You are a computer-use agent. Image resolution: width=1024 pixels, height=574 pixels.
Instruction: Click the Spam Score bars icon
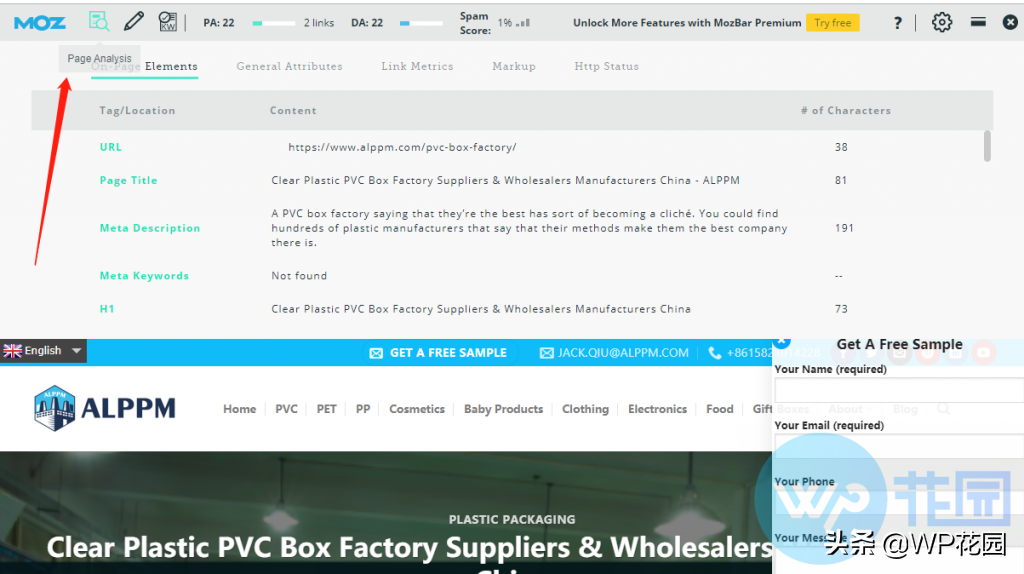[x=523, y=23]
